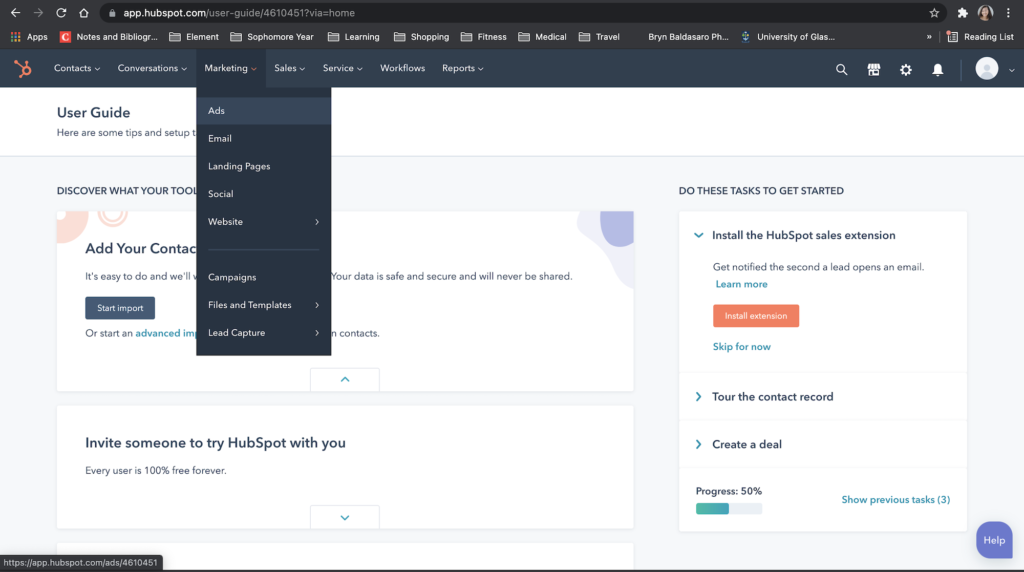Select Ads from Marketing menu
The height and width of the screenshot is (572, 1024).
tap(263, 111)
